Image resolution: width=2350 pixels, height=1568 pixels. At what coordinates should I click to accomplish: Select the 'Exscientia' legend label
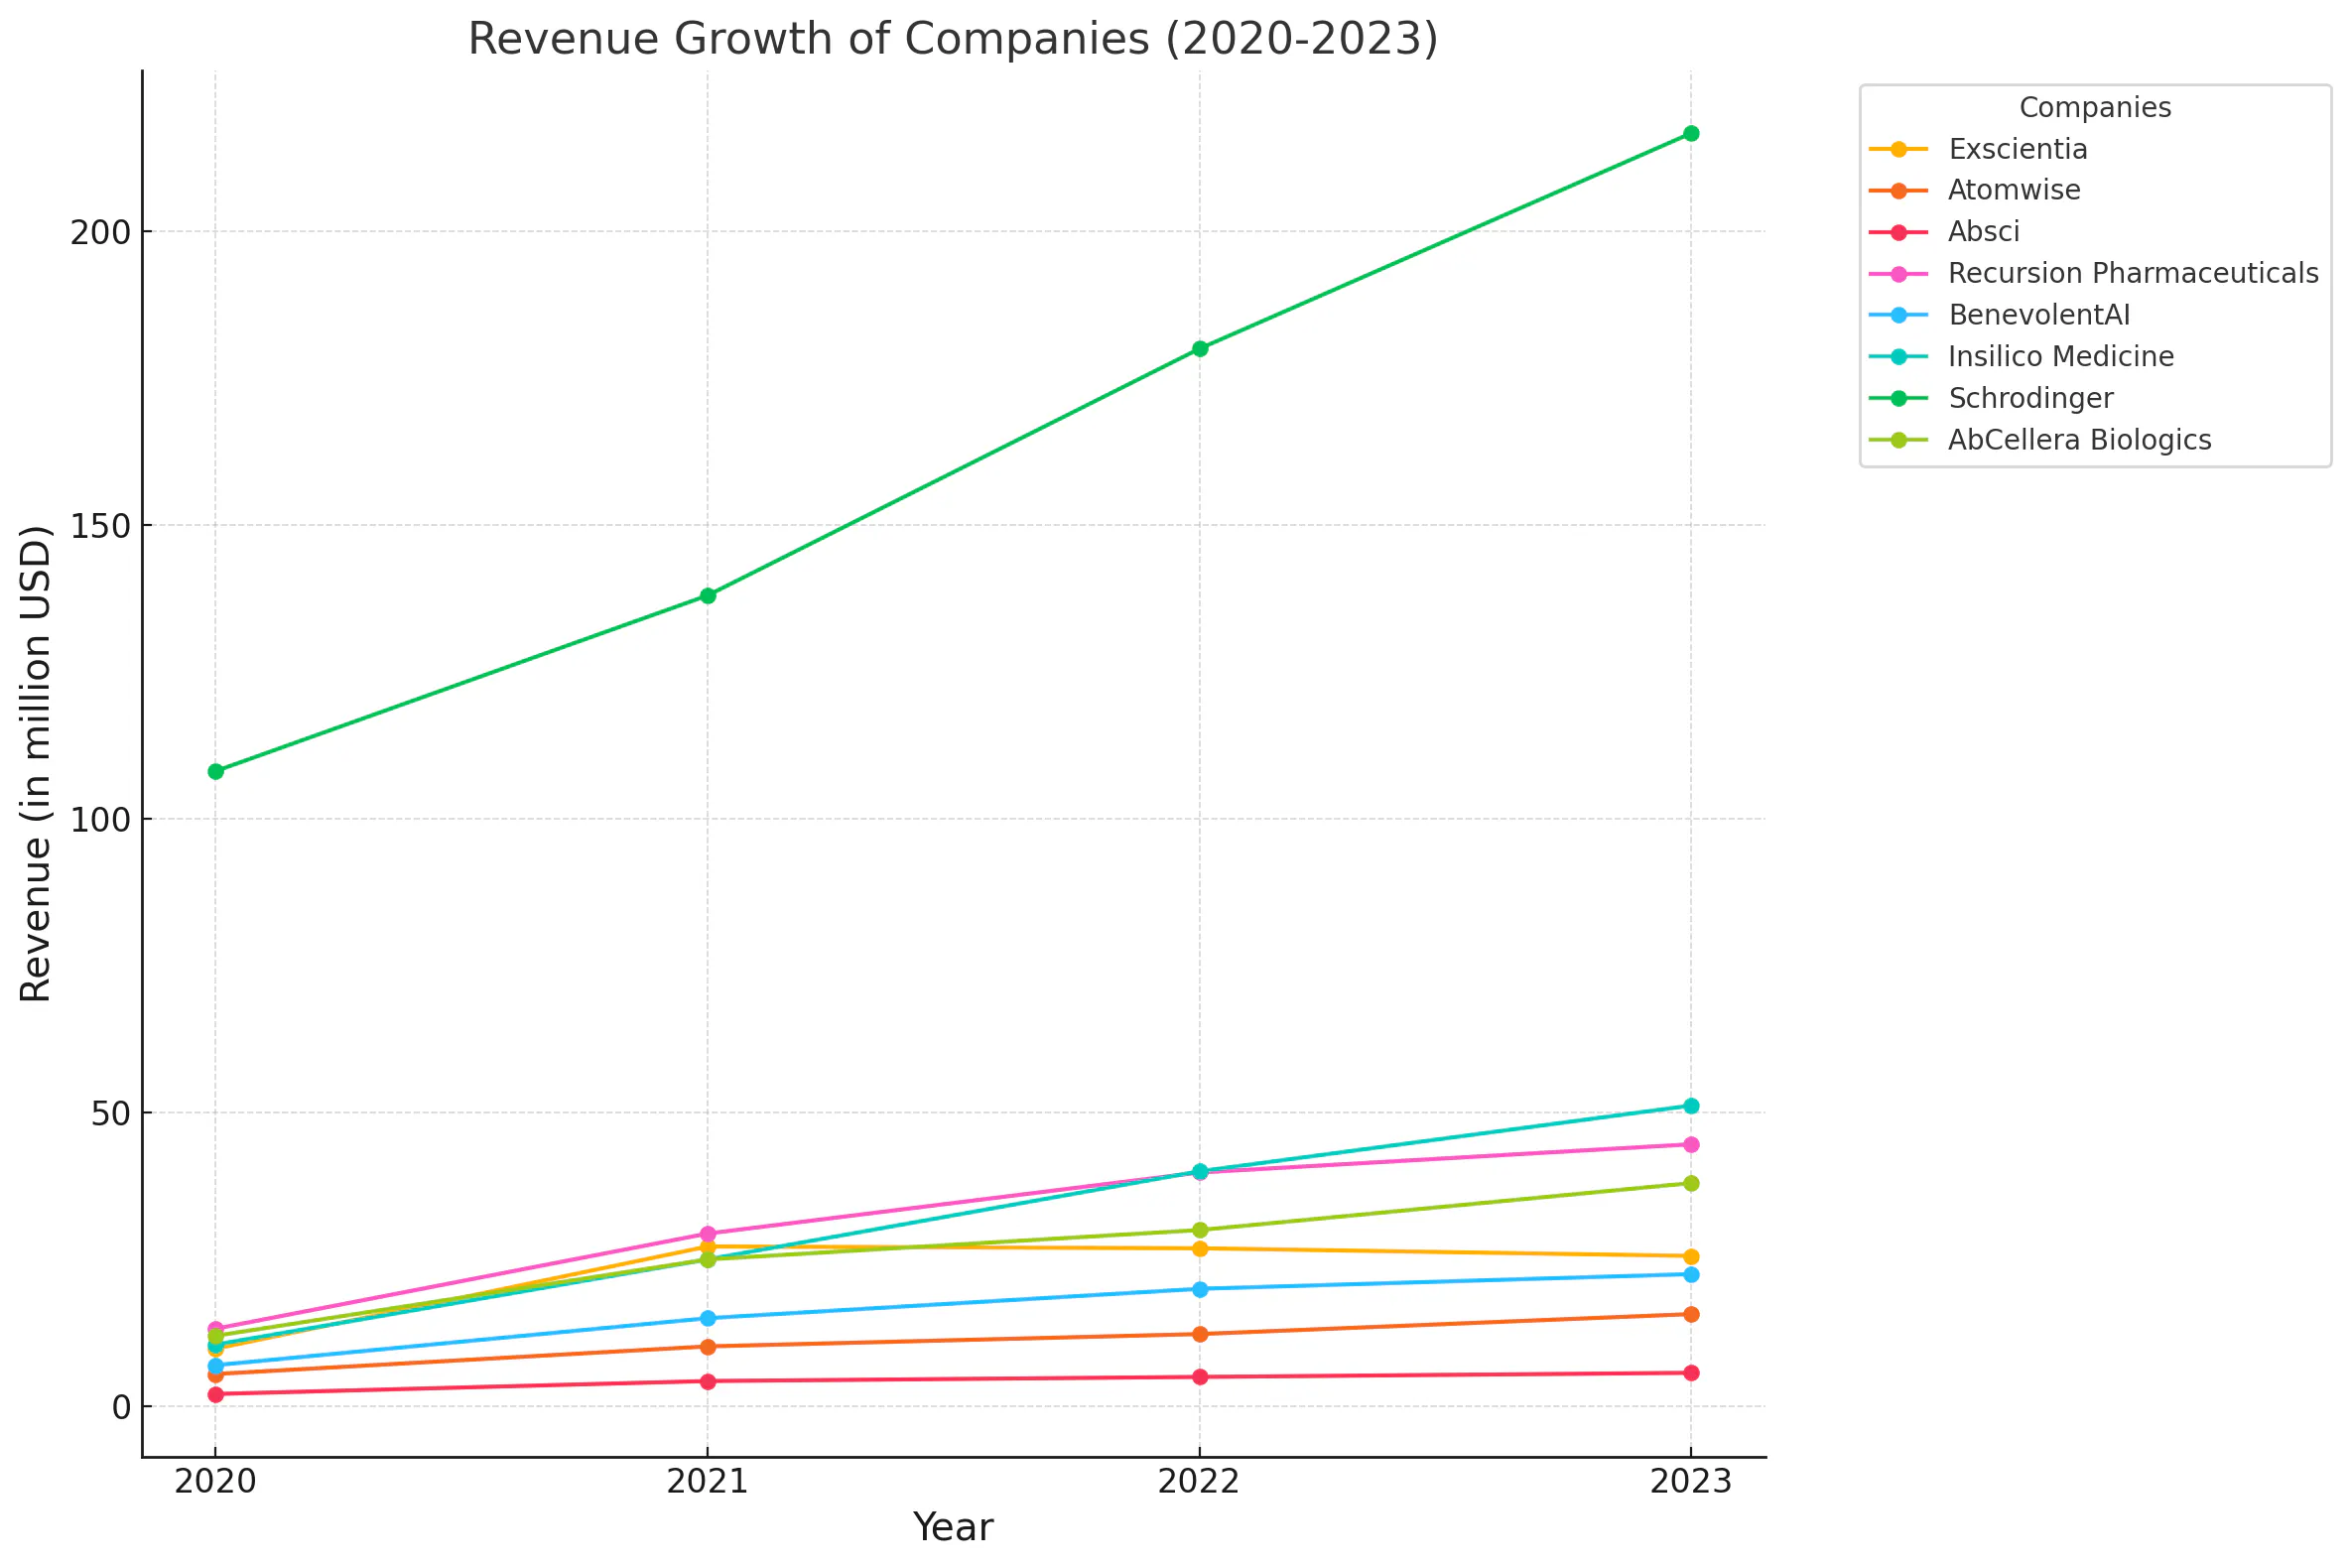2018,149
